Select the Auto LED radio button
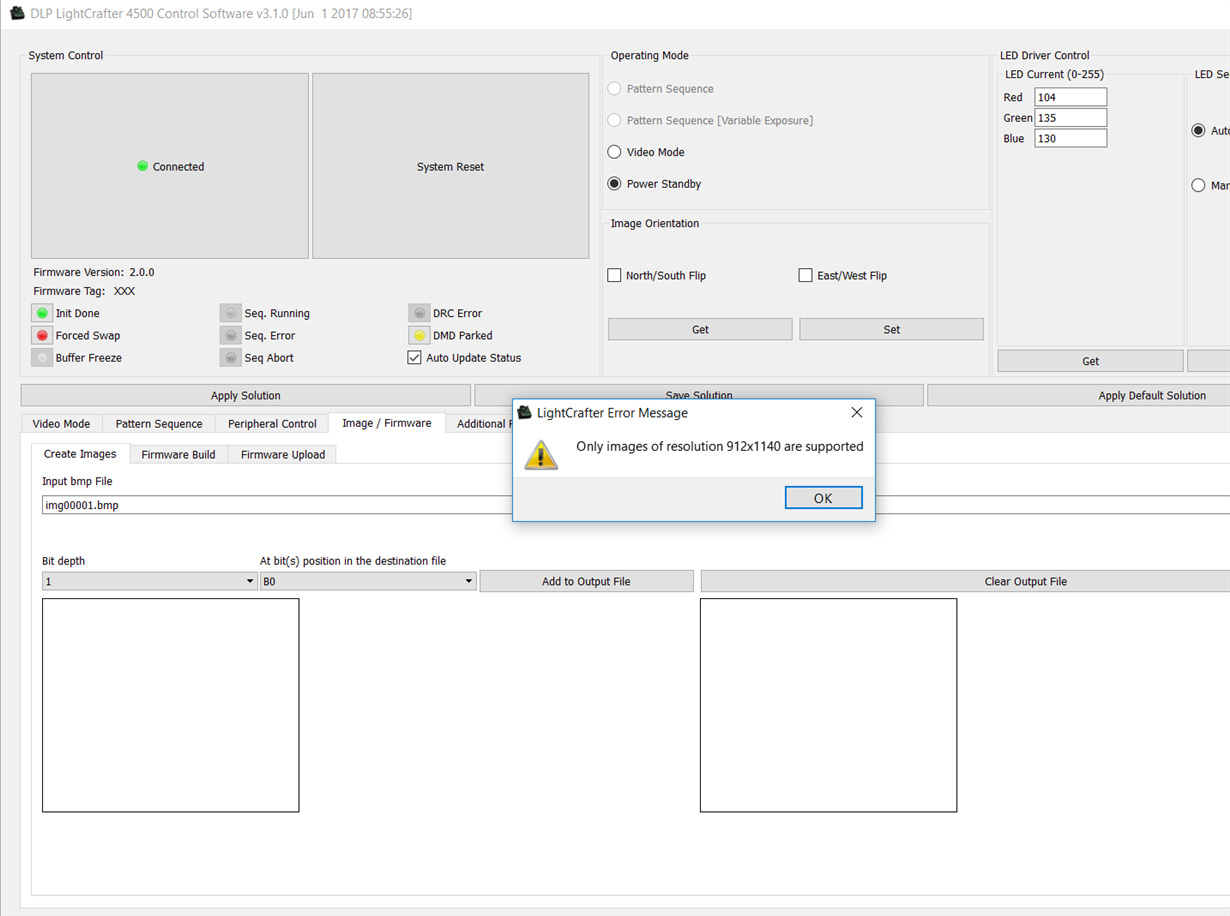1230x916 pixels. (x=1198, y=130)
